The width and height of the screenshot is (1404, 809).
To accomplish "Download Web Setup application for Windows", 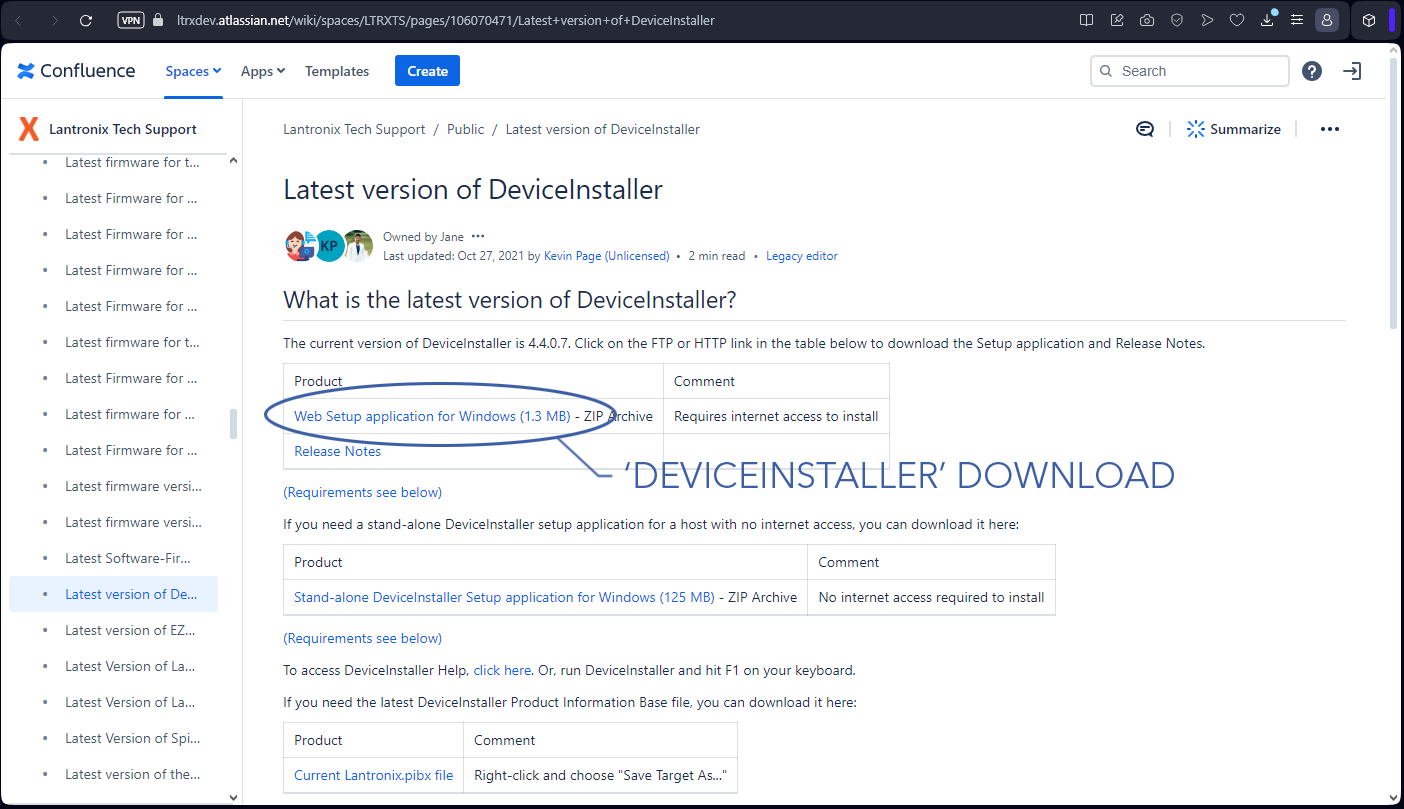I will coord(432,416).
